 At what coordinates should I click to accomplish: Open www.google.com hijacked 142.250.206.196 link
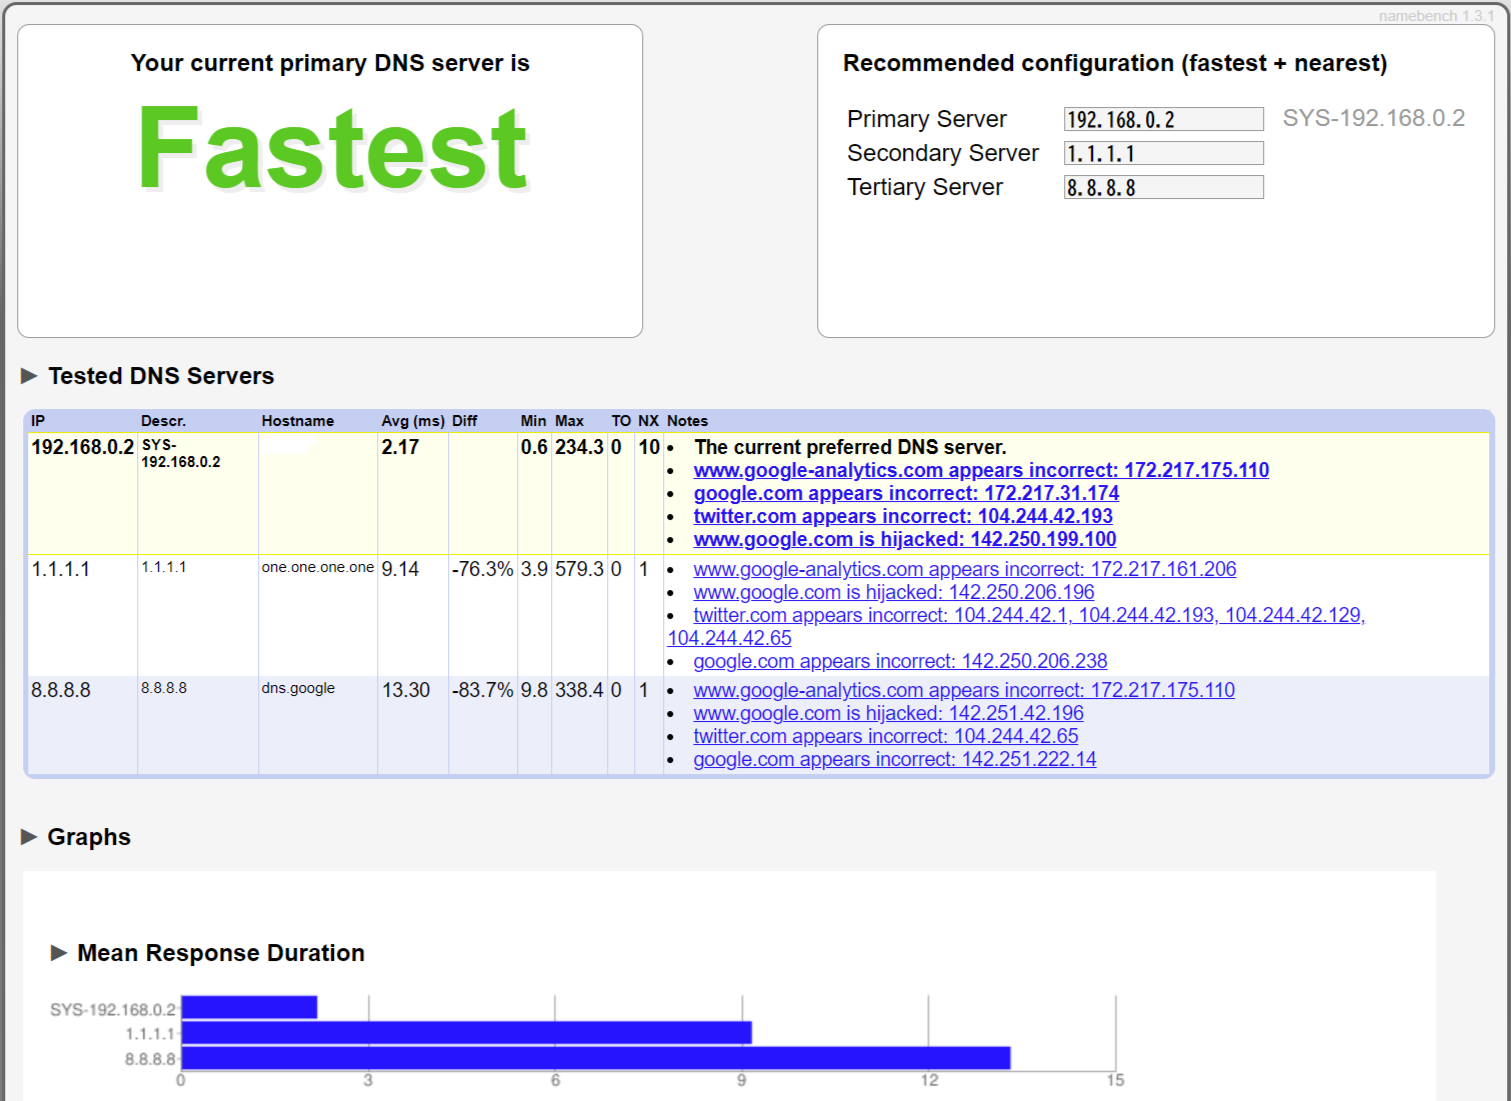click(x=893, y=592)
